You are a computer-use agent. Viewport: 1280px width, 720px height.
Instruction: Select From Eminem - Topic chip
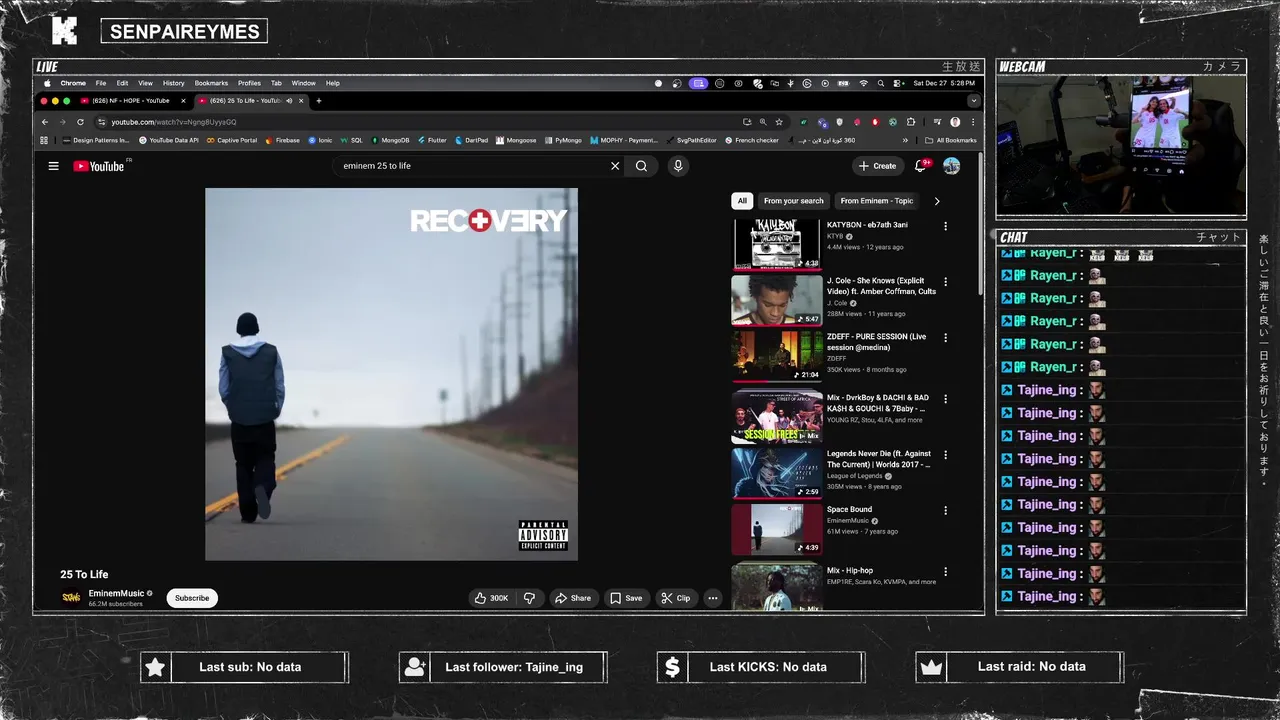(877, 201)
